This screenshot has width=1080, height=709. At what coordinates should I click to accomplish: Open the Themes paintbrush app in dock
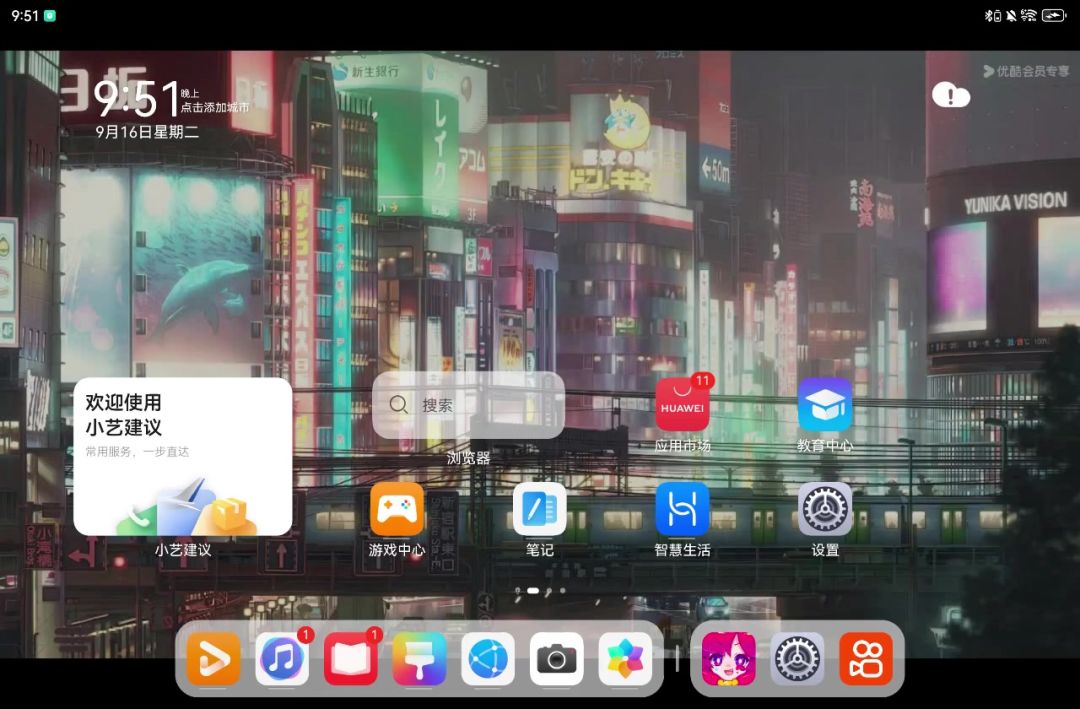pyautogui.click(x=419, y=659)
